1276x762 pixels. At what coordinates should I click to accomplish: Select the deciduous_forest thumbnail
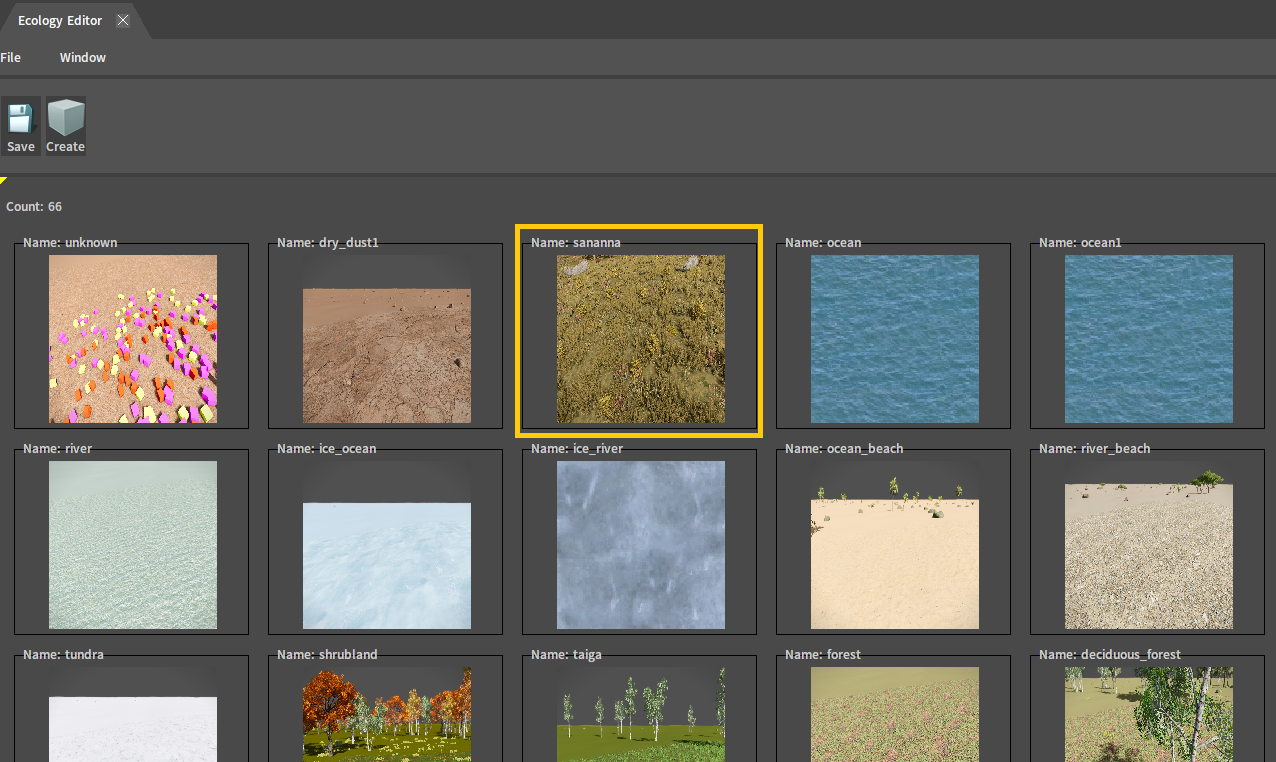click(x=1149, y=715)
